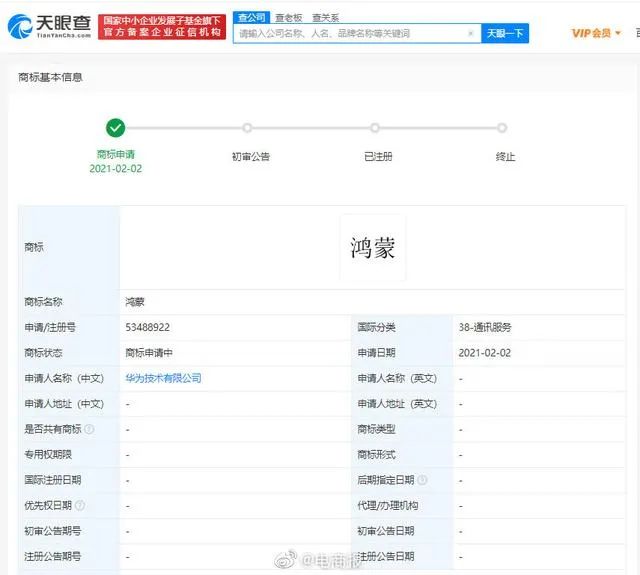Select the 查老板 search tab

pyautogui.click(x=289, y=18)
